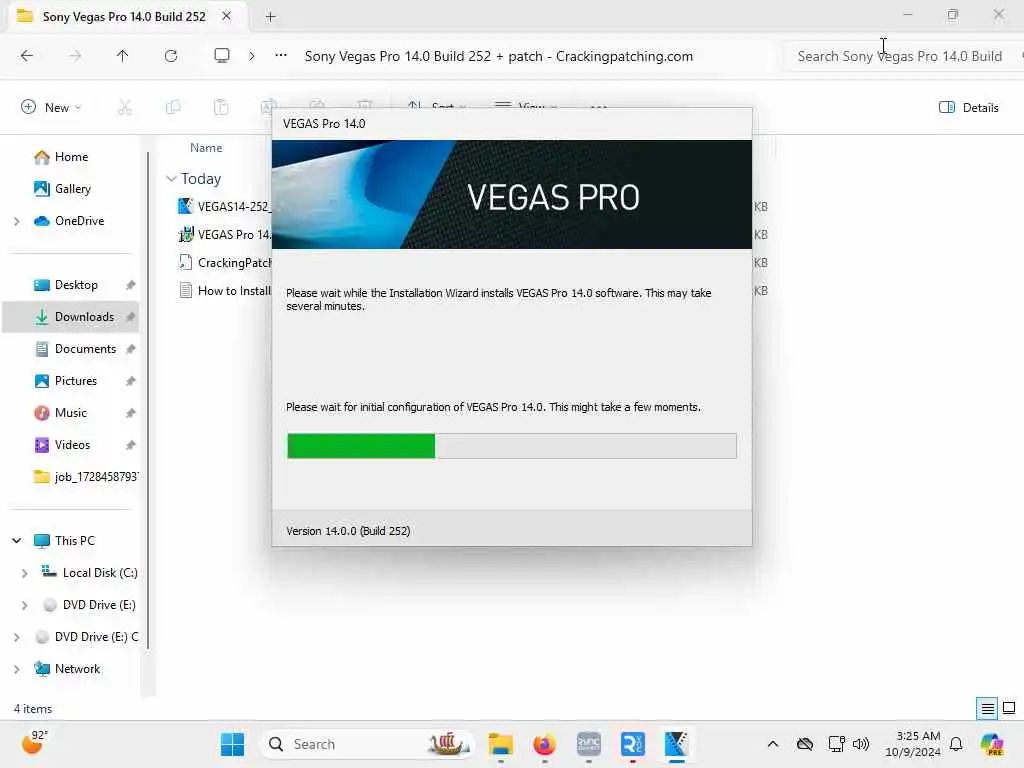The height and width of the screenshot is (768, 1024).
Task: Open the Desktop quick access folder
Action: pyautogui.click(x=76, y=285)
